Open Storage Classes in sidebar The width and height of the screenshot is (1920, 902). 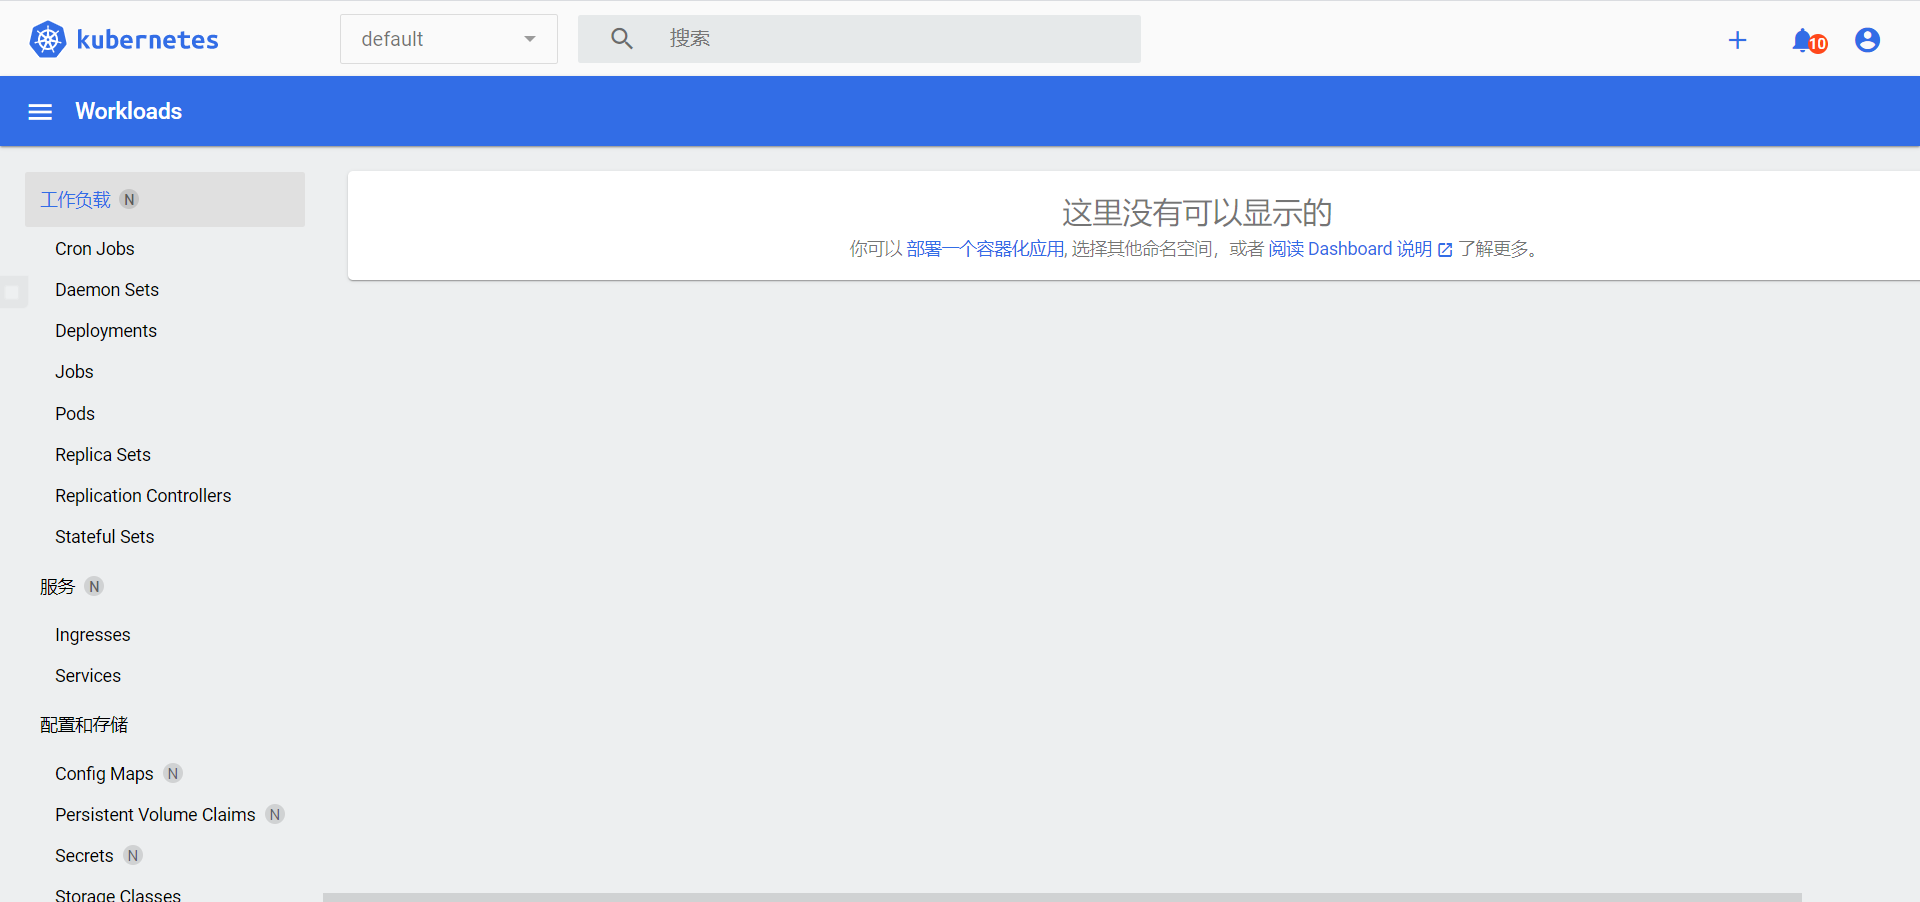point(118,894)
